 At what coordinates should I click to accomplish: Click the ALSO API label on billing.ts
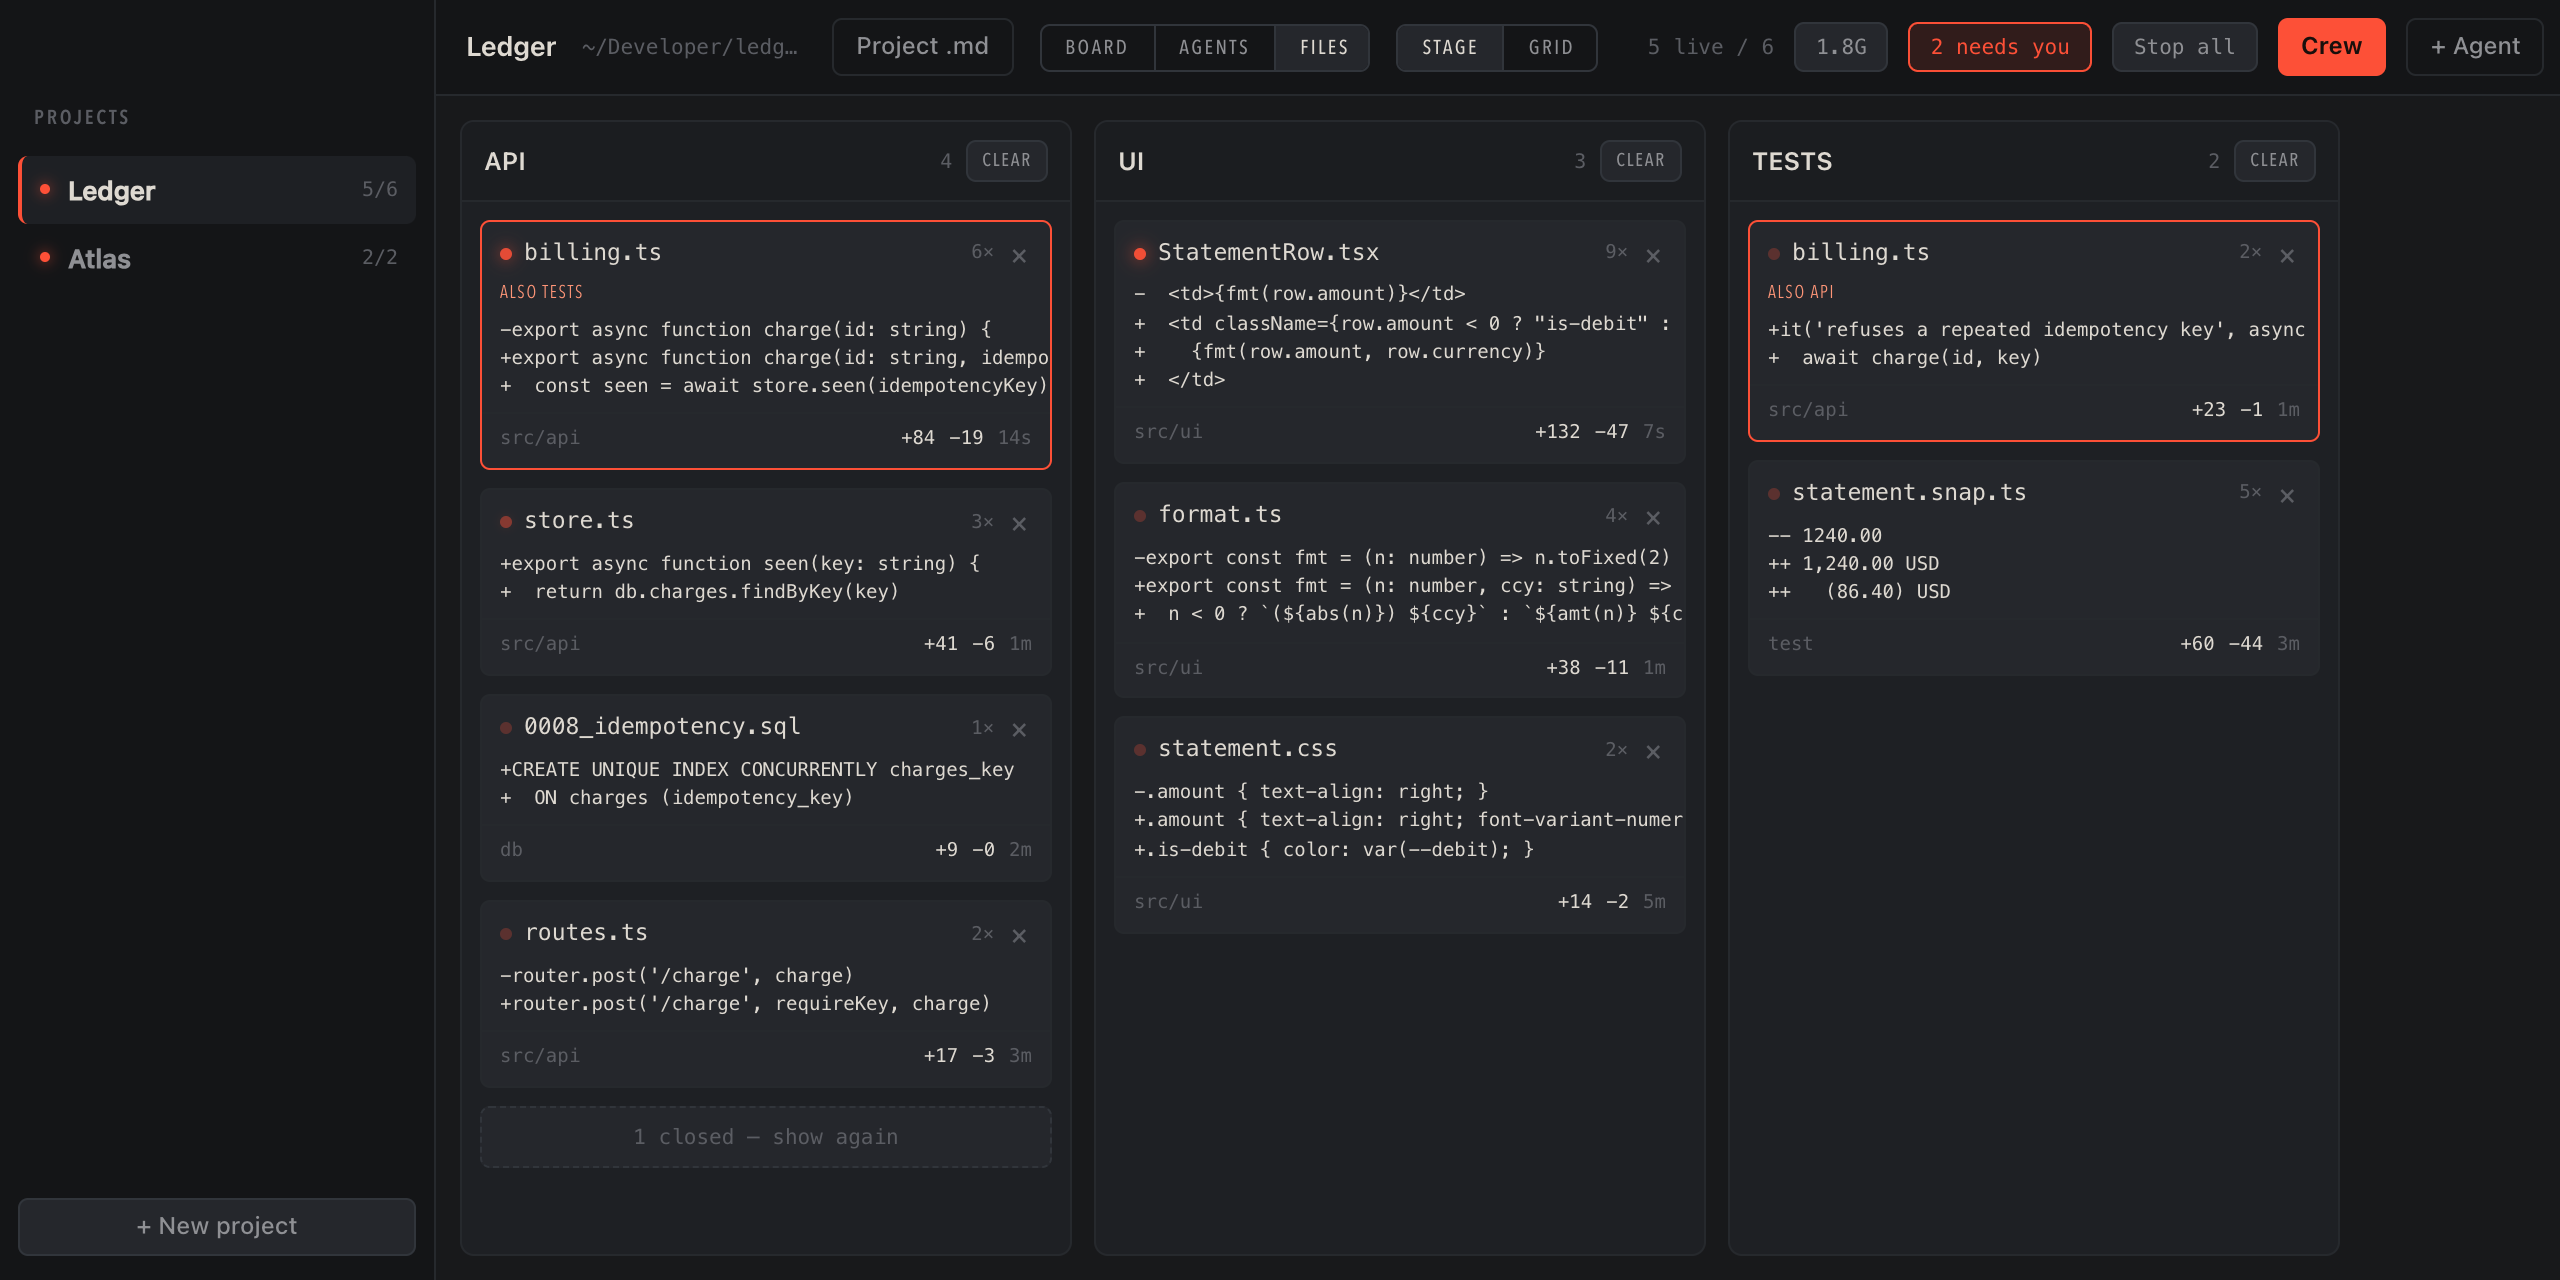tap(1800, 292)
